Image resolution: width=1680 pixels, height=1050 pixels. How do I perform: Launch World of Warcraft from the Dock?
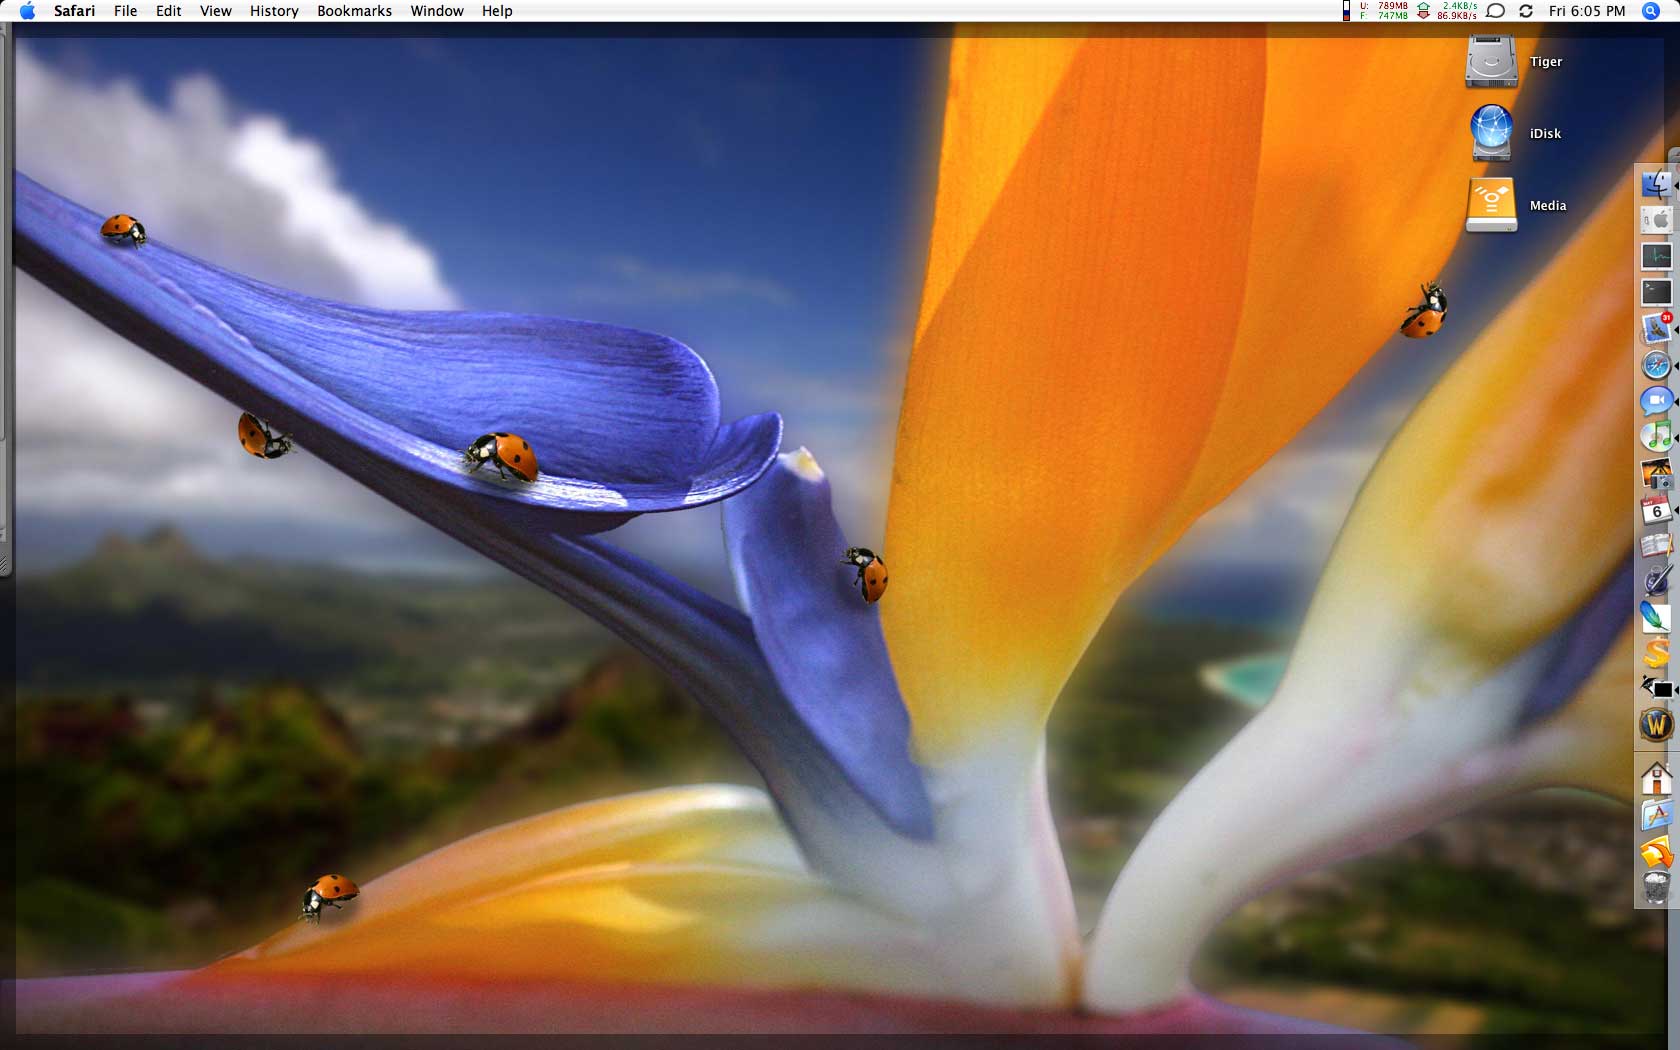1657,725
